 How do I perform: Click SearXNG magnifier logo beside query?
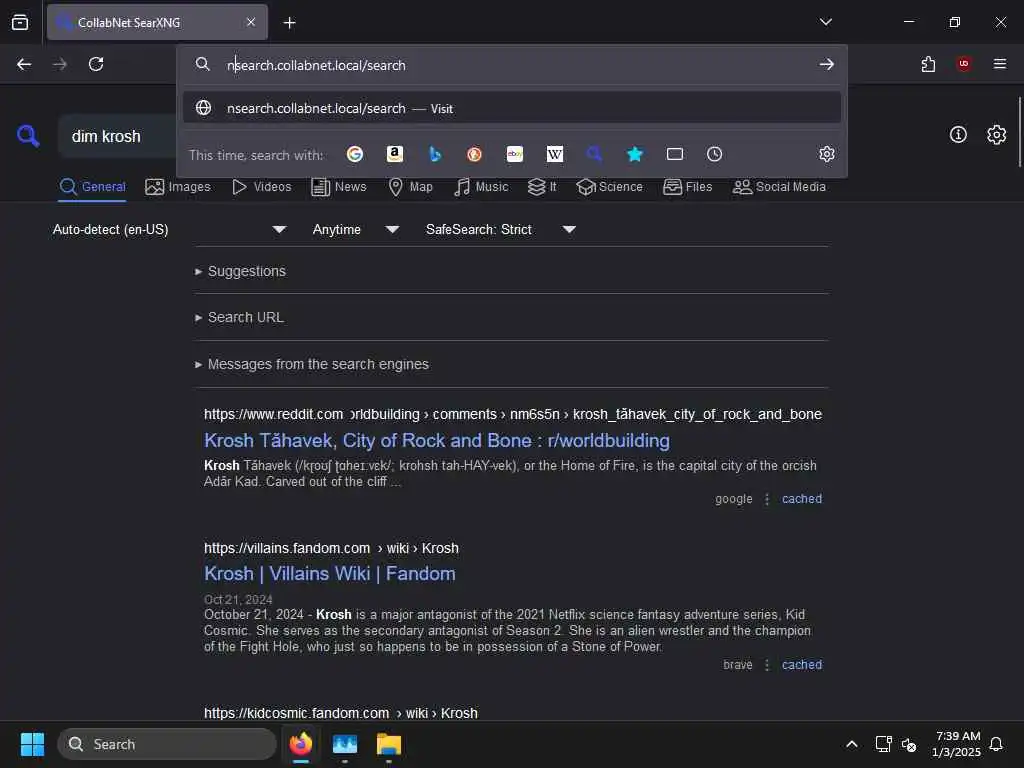[x=27, y=136]
